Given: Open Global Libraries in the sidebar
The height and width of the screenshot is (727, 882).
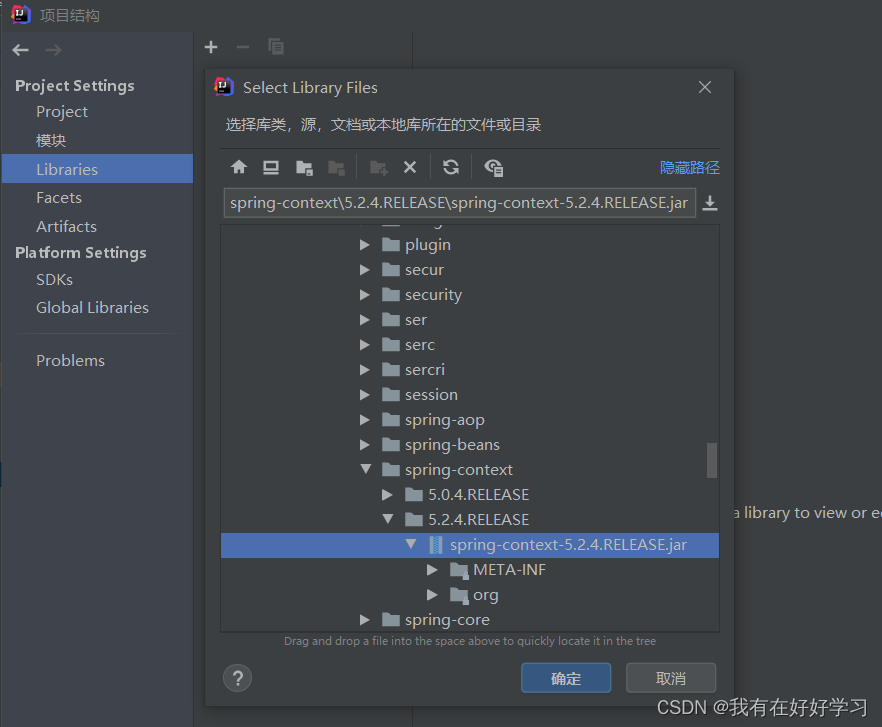Looking at the screenshot, I should (x=93, y=307).
